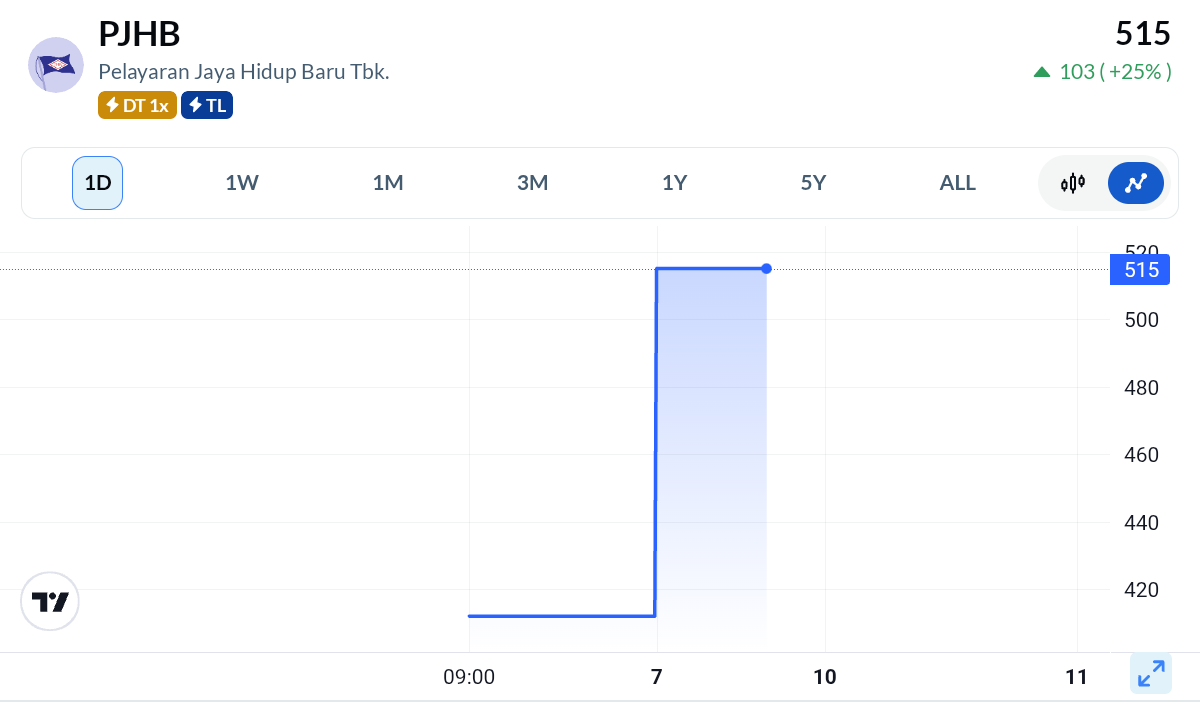The height and width of the screenshot is (704, 1200).
Task: Click the chart's last price dot
Action: 766,268
